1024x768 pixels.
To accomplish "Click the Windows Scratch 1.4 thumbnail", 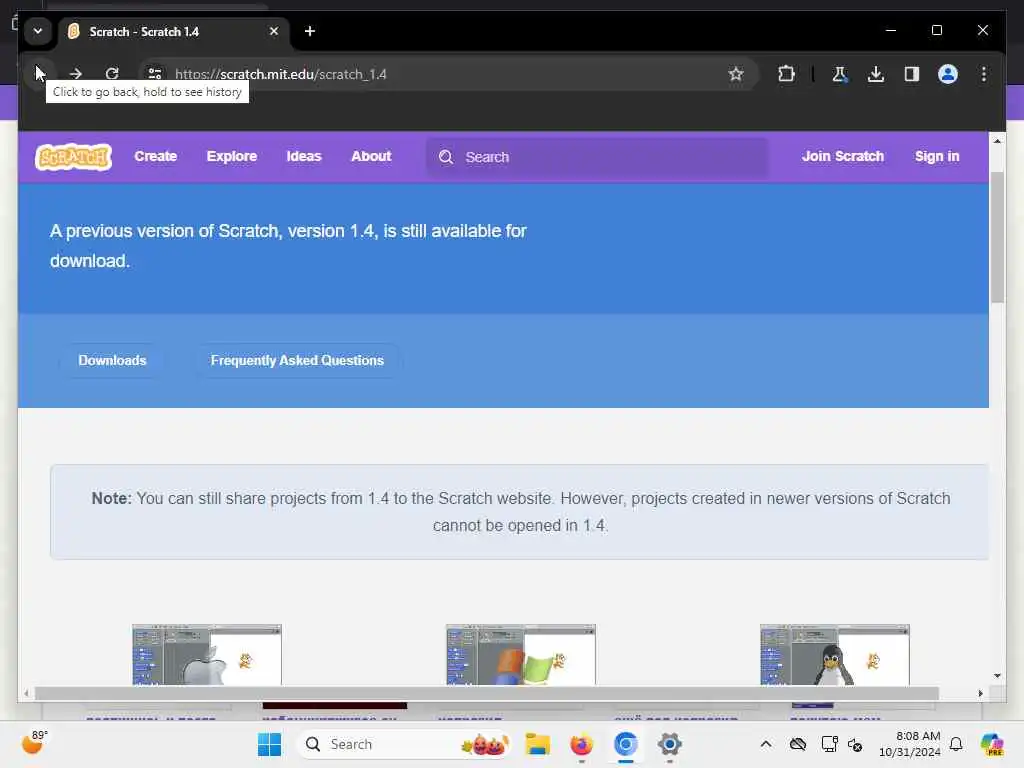I will (x=520, y=654).
